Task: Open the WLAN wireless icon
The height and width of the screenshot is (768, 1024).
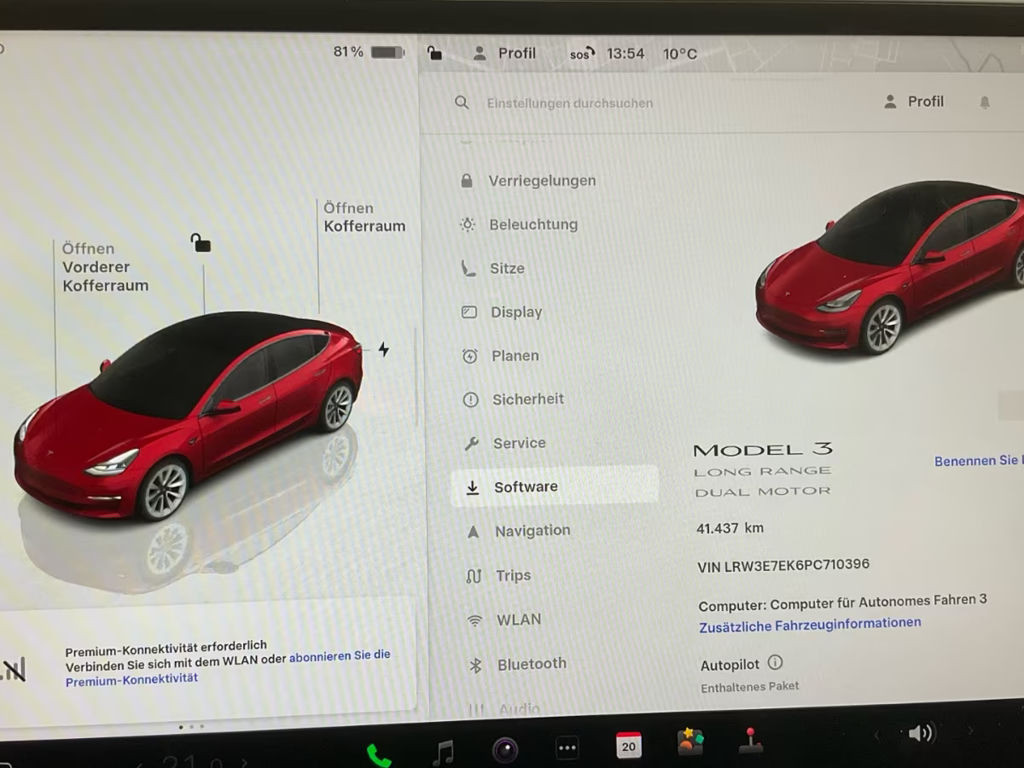Action: (468, 619)
